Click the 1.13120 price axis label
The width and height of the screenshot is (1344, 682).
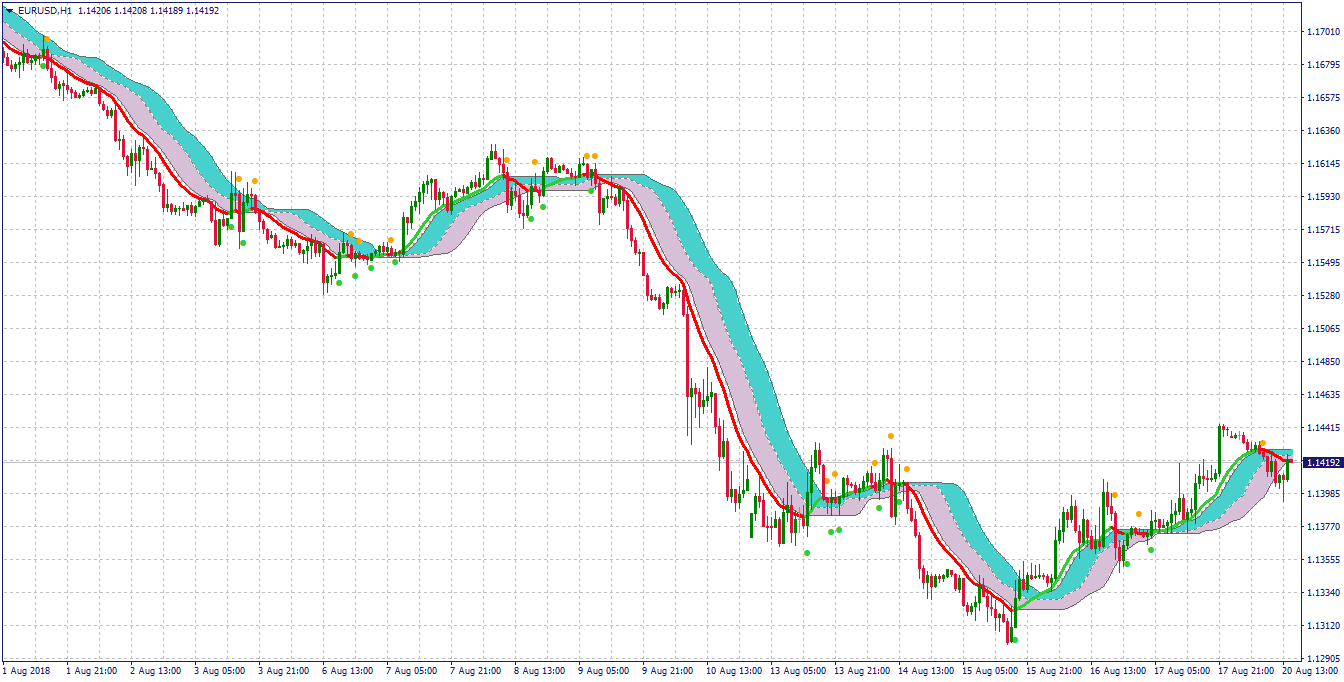(1323, 627)
